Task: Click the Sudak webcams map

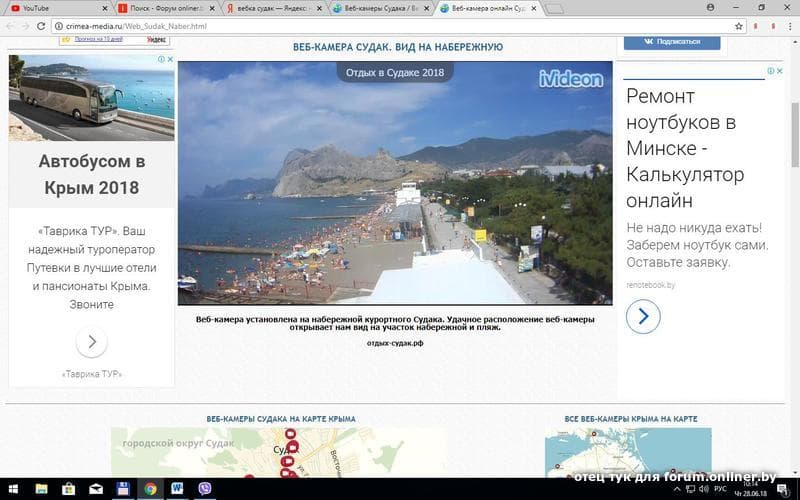Action: point(279,453)
